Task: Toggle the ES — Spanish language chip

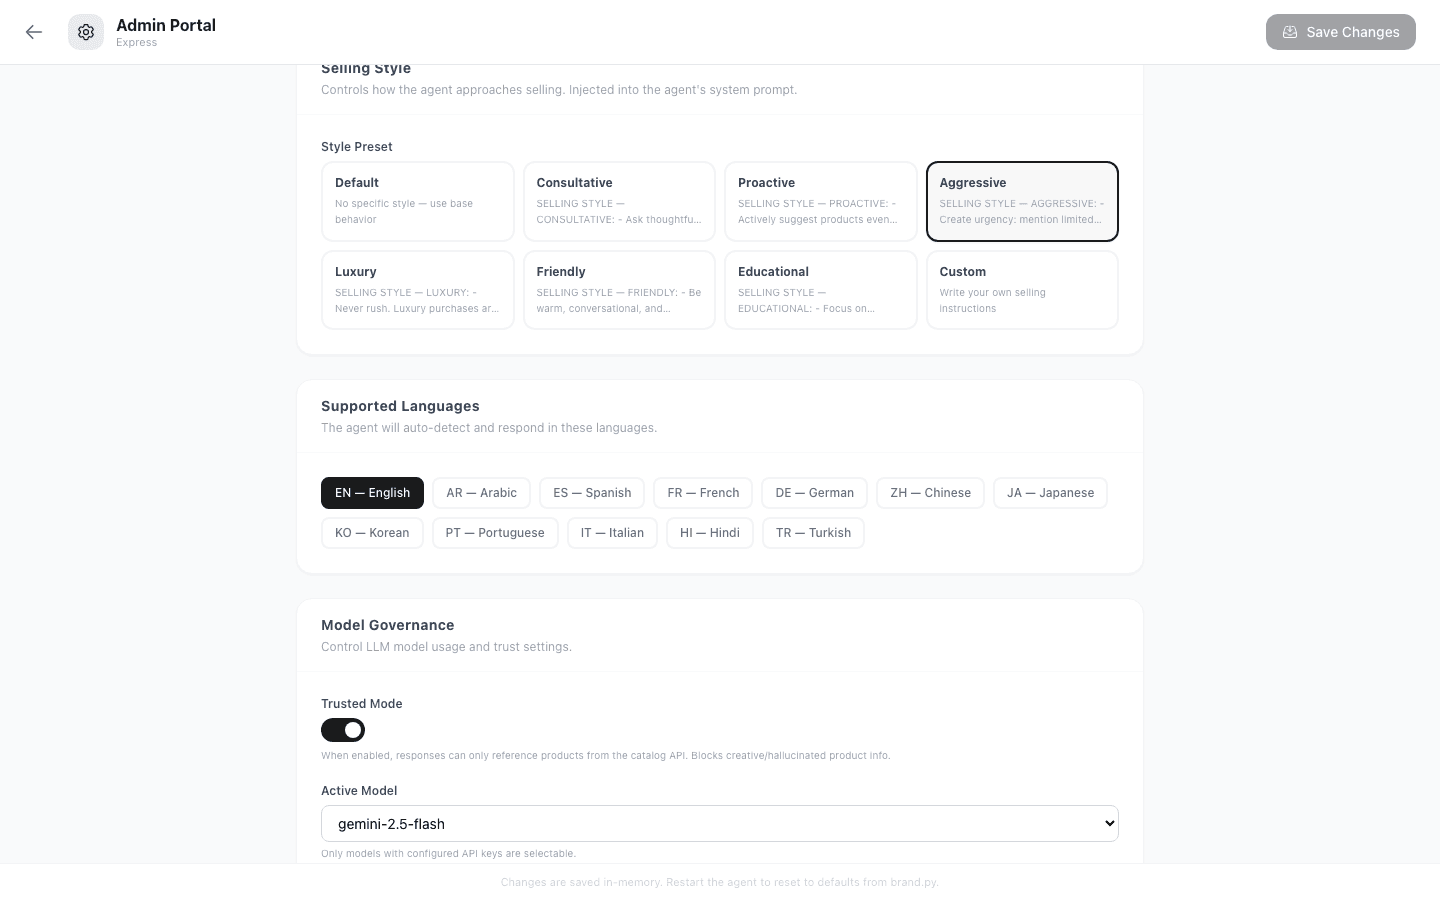Action: point(592,492)
